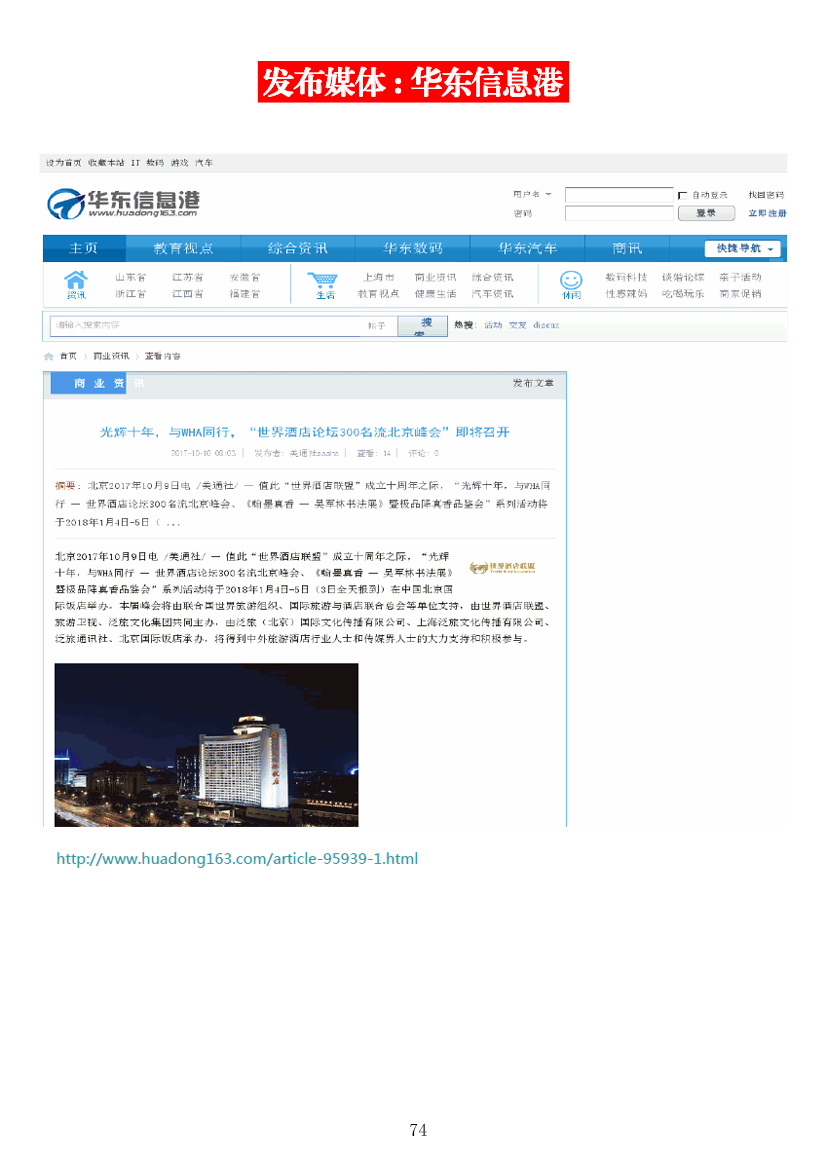Click the hotel night photo in the article

pyautogui.click(x=206, y=745)
